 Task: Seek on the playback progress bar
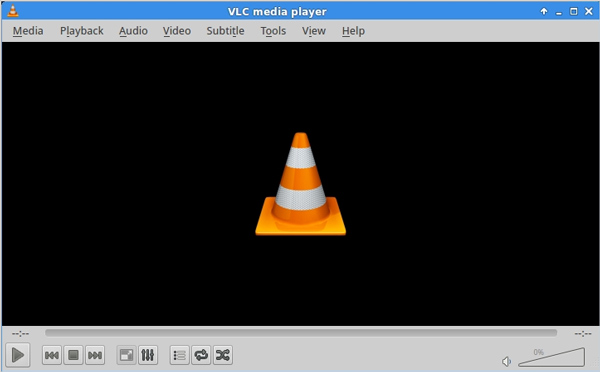coord(301,333)
